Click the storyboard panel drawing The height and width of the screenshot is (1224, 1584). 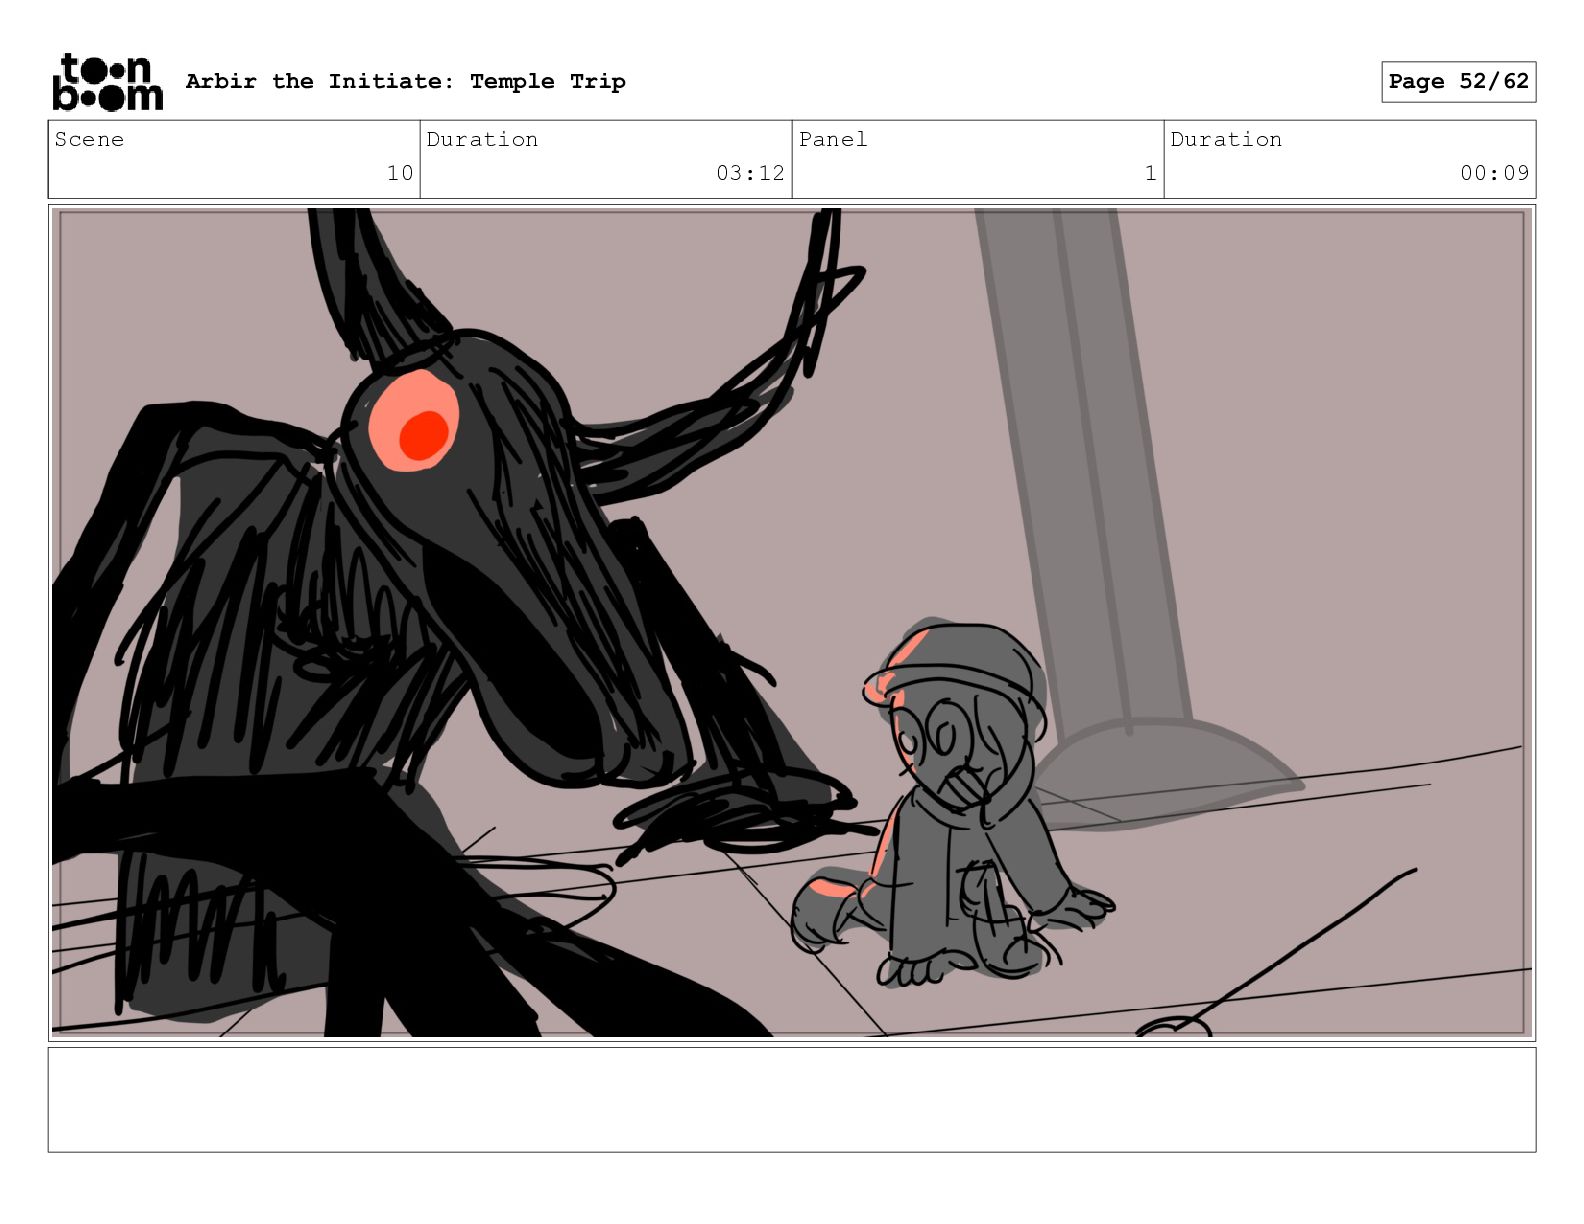792,622
